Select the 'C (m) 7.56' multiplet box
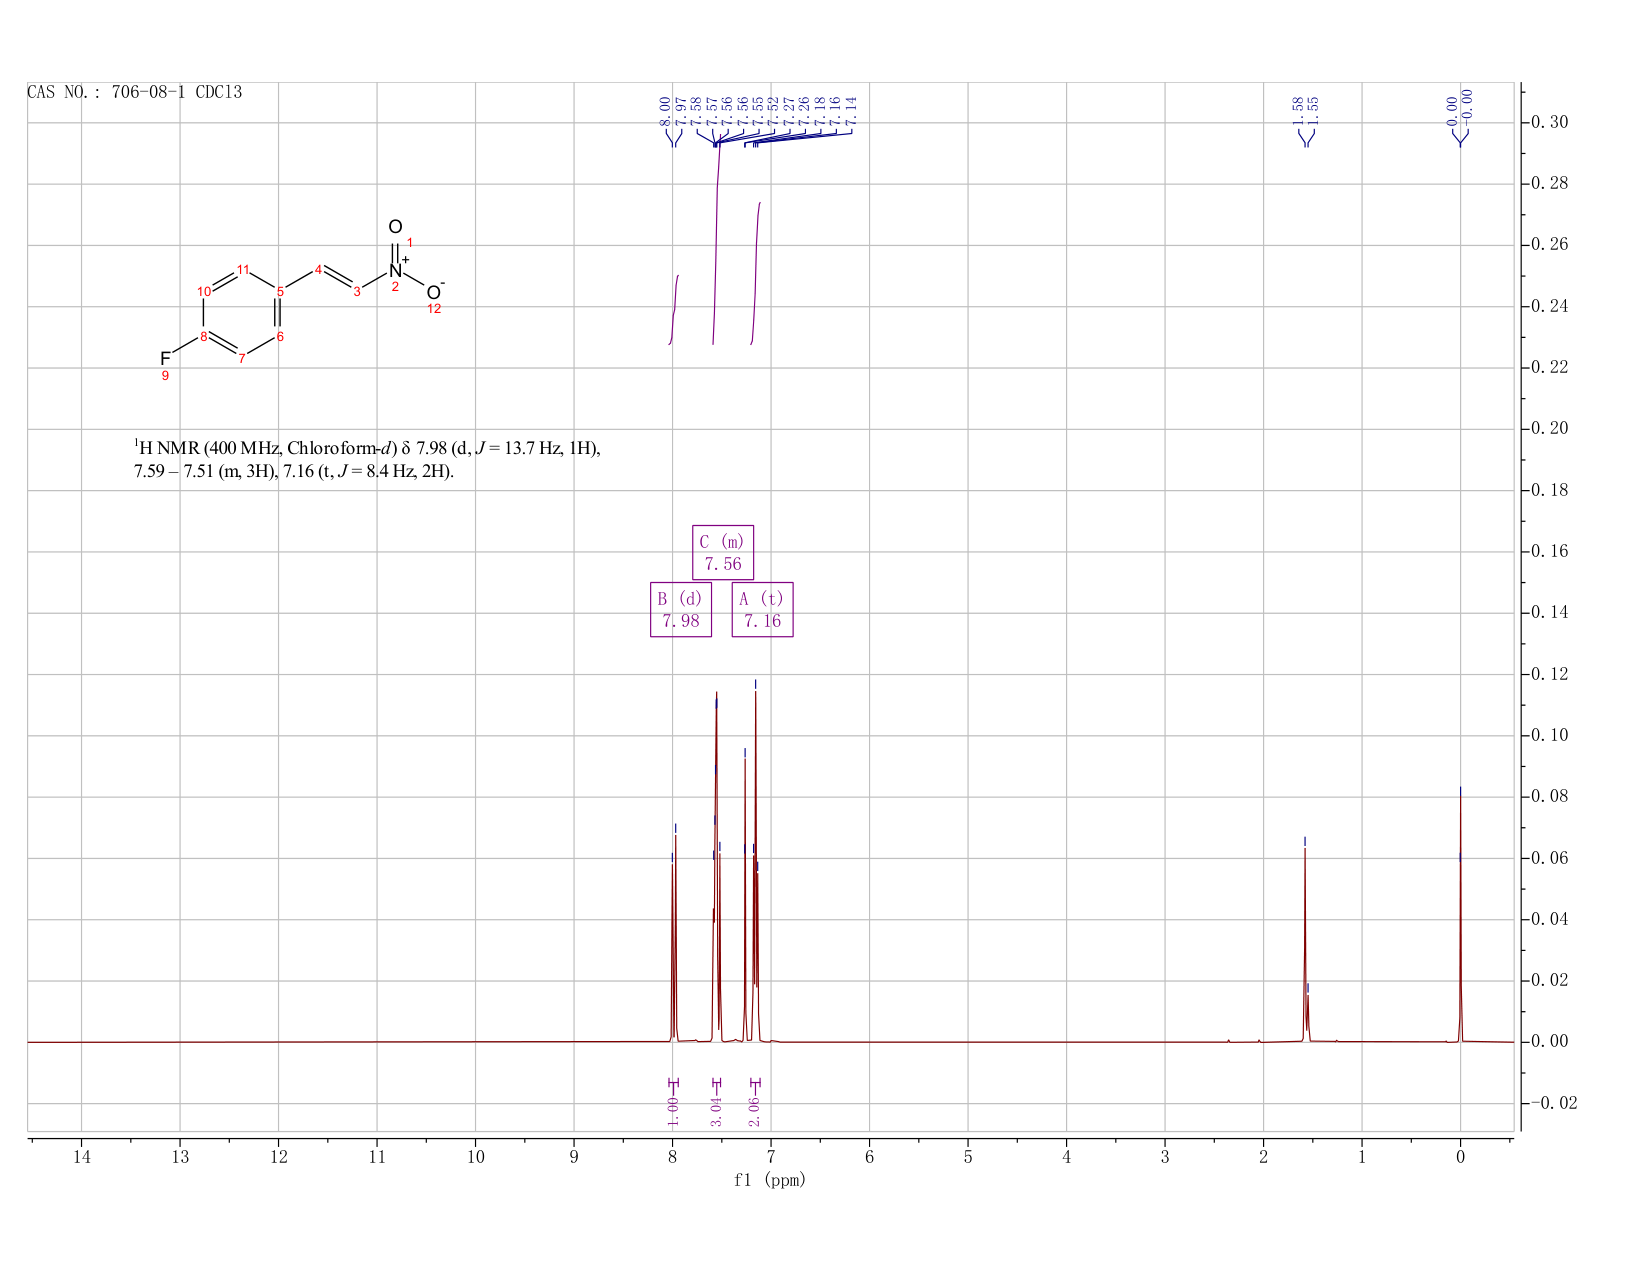 click(723, 553)
